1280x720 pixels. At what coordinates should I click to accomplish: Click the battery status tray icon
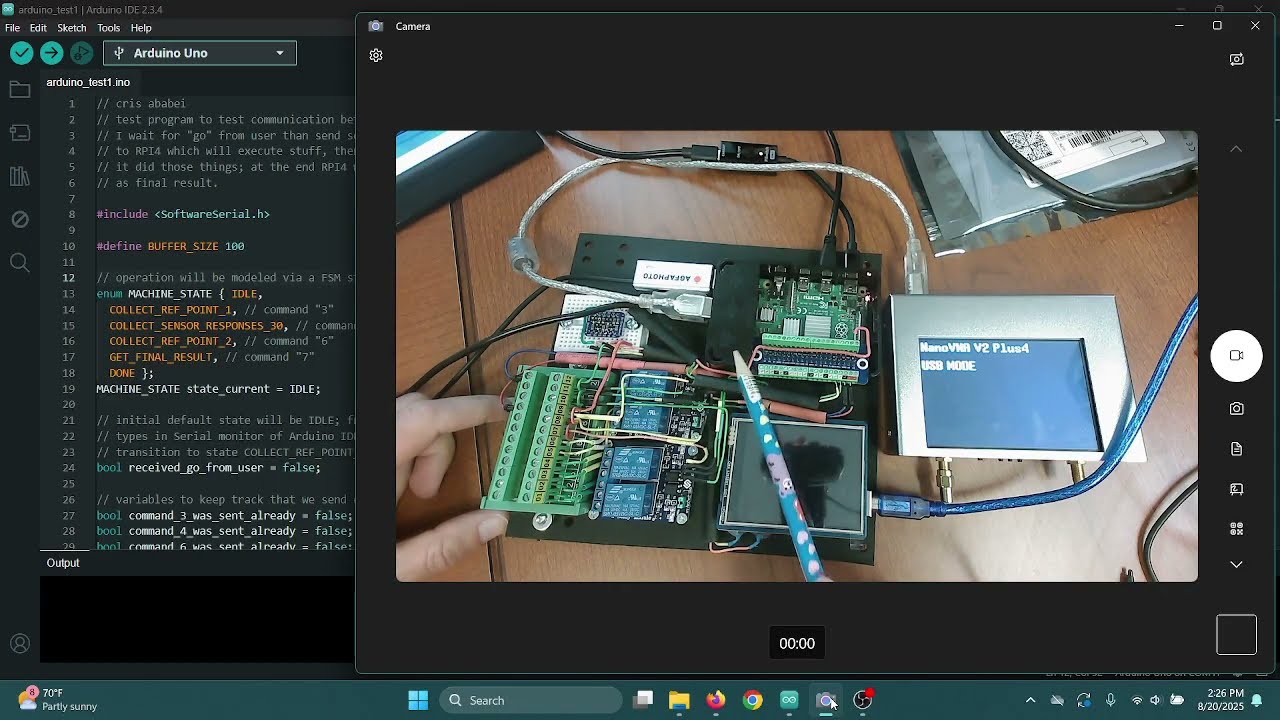tap(1177, 700)
